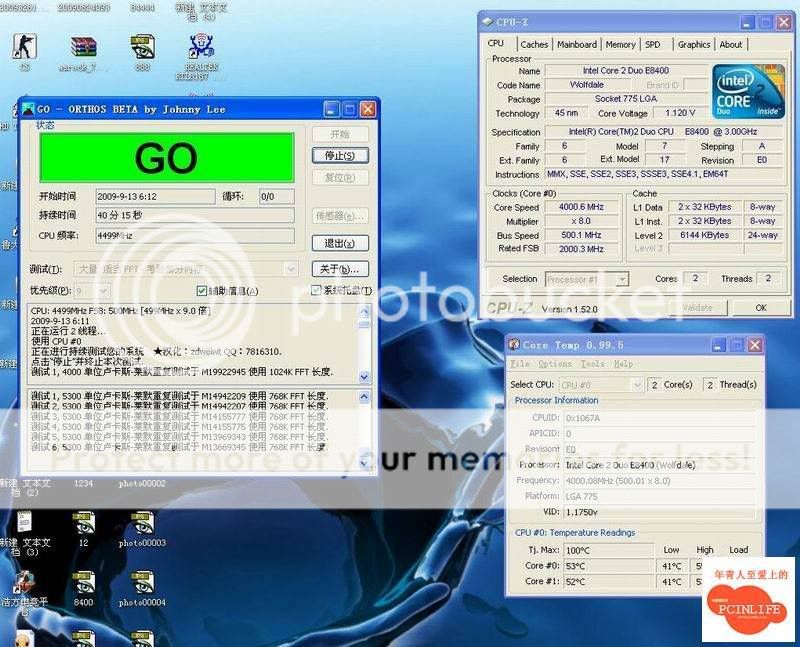Open the 8400 image file icon
This screenshot has height=647, width=800.
(x=83, y=584)
